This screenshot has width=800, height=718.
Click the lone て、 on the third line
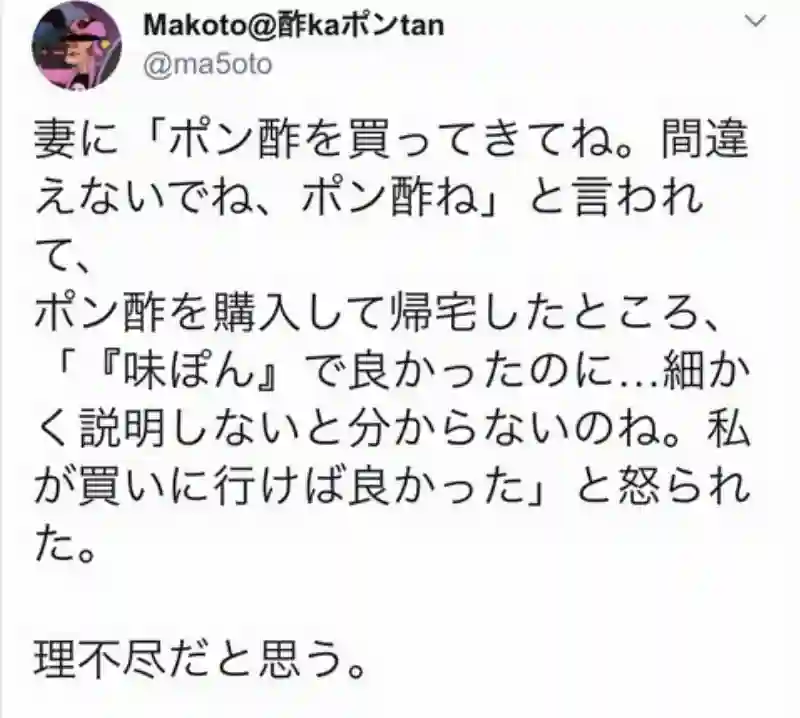[x=63, y=255]
